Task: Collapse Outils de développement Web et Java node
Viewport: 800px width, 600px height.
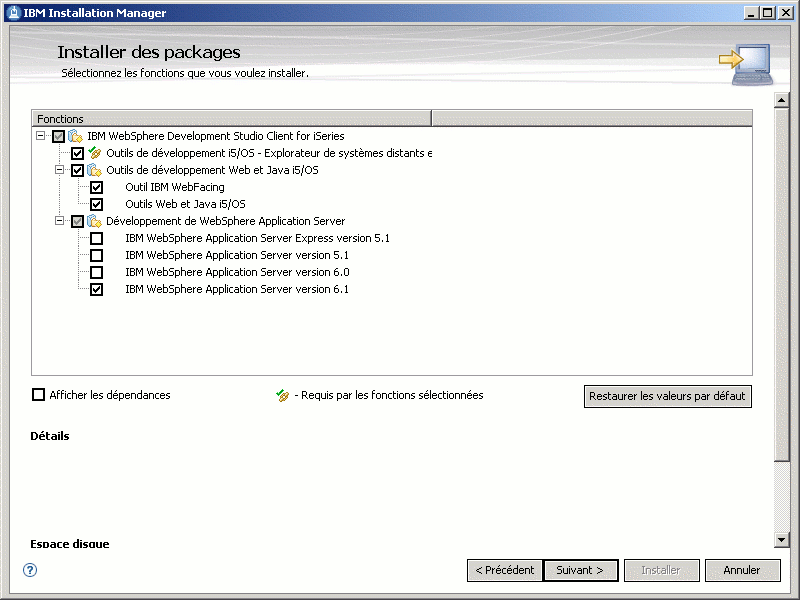Action: [59, 170]
